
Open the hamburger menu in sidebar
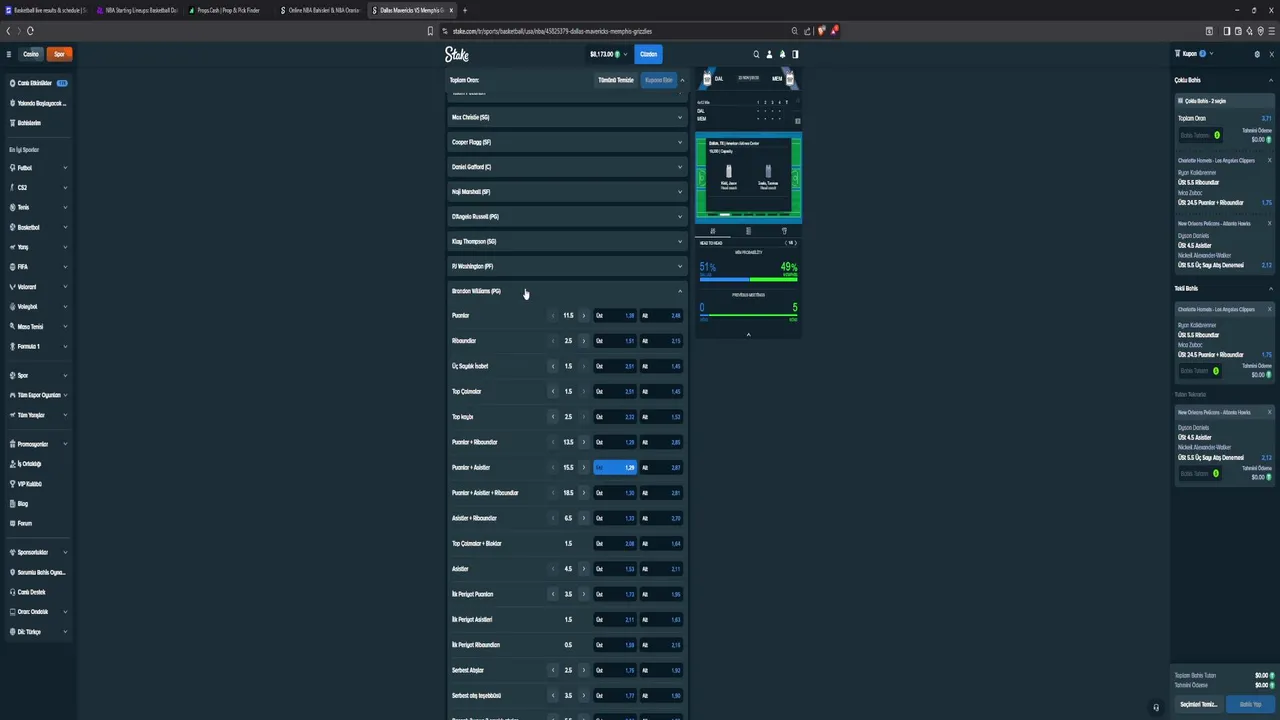(x=9, y=54)
